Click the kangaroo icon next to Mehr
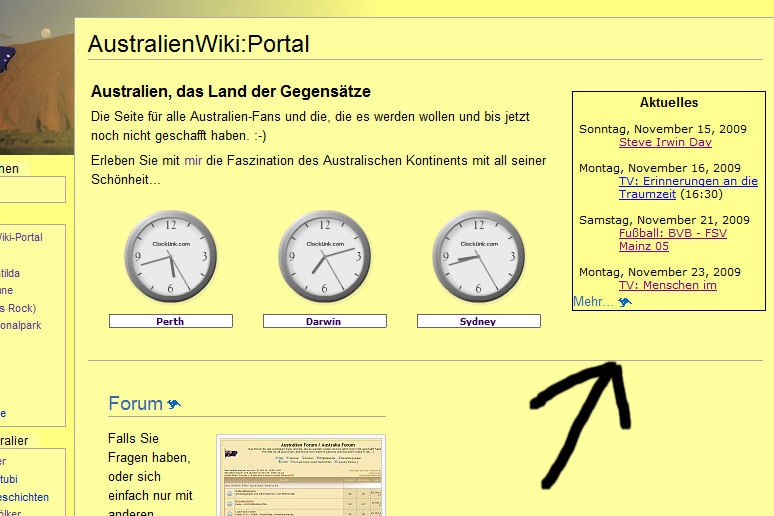 [x=625, y=302]
